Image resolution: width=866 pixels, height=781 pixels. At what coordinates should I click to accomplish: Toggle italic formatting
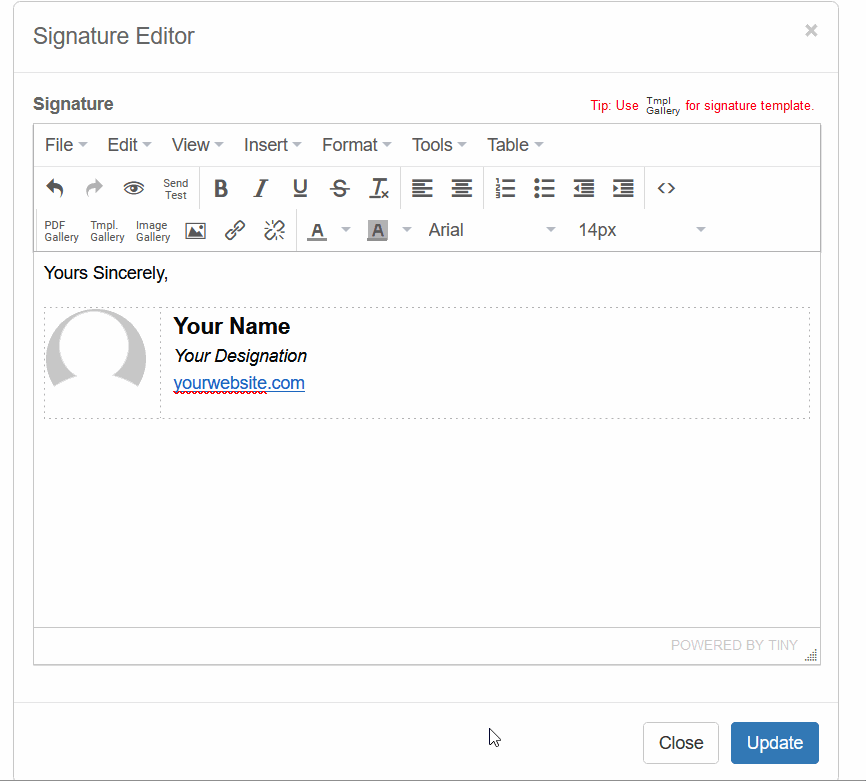pyautogui.click(x=260, y=188)
